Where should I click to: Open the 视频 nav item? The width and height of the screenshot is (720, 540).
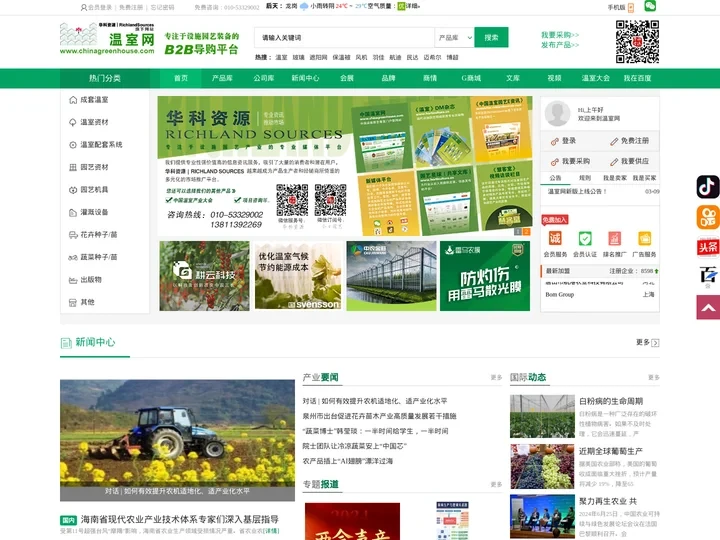(554, 78)
